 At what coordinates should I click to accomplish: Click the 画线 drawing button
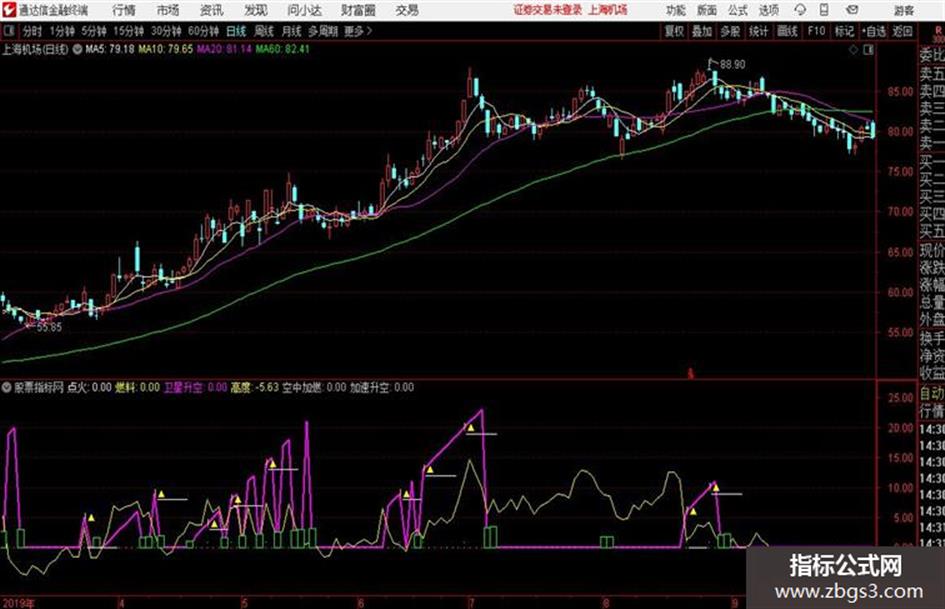(787, 31)
